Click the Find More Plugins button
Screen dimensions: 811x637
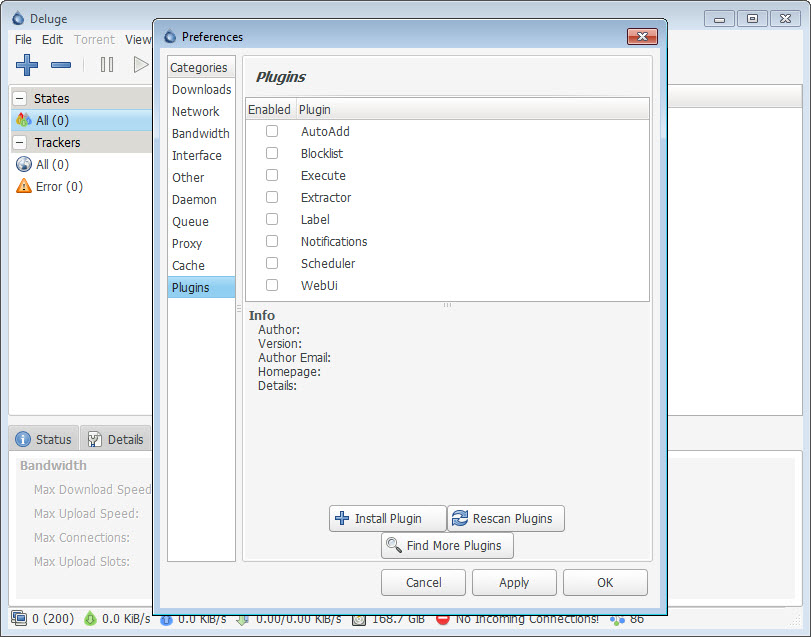447,545
